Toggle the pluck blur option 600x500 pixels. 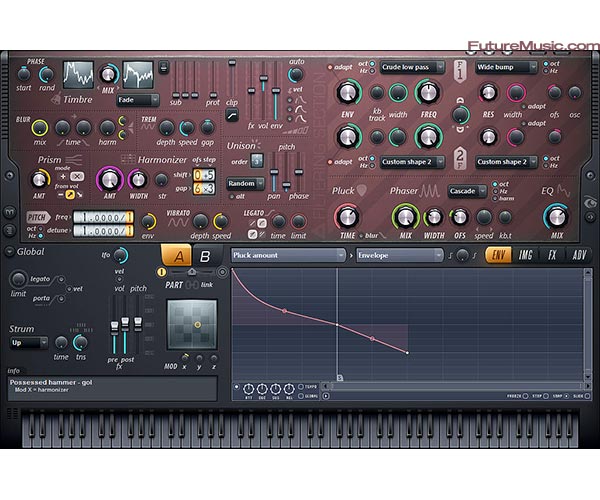361,236
